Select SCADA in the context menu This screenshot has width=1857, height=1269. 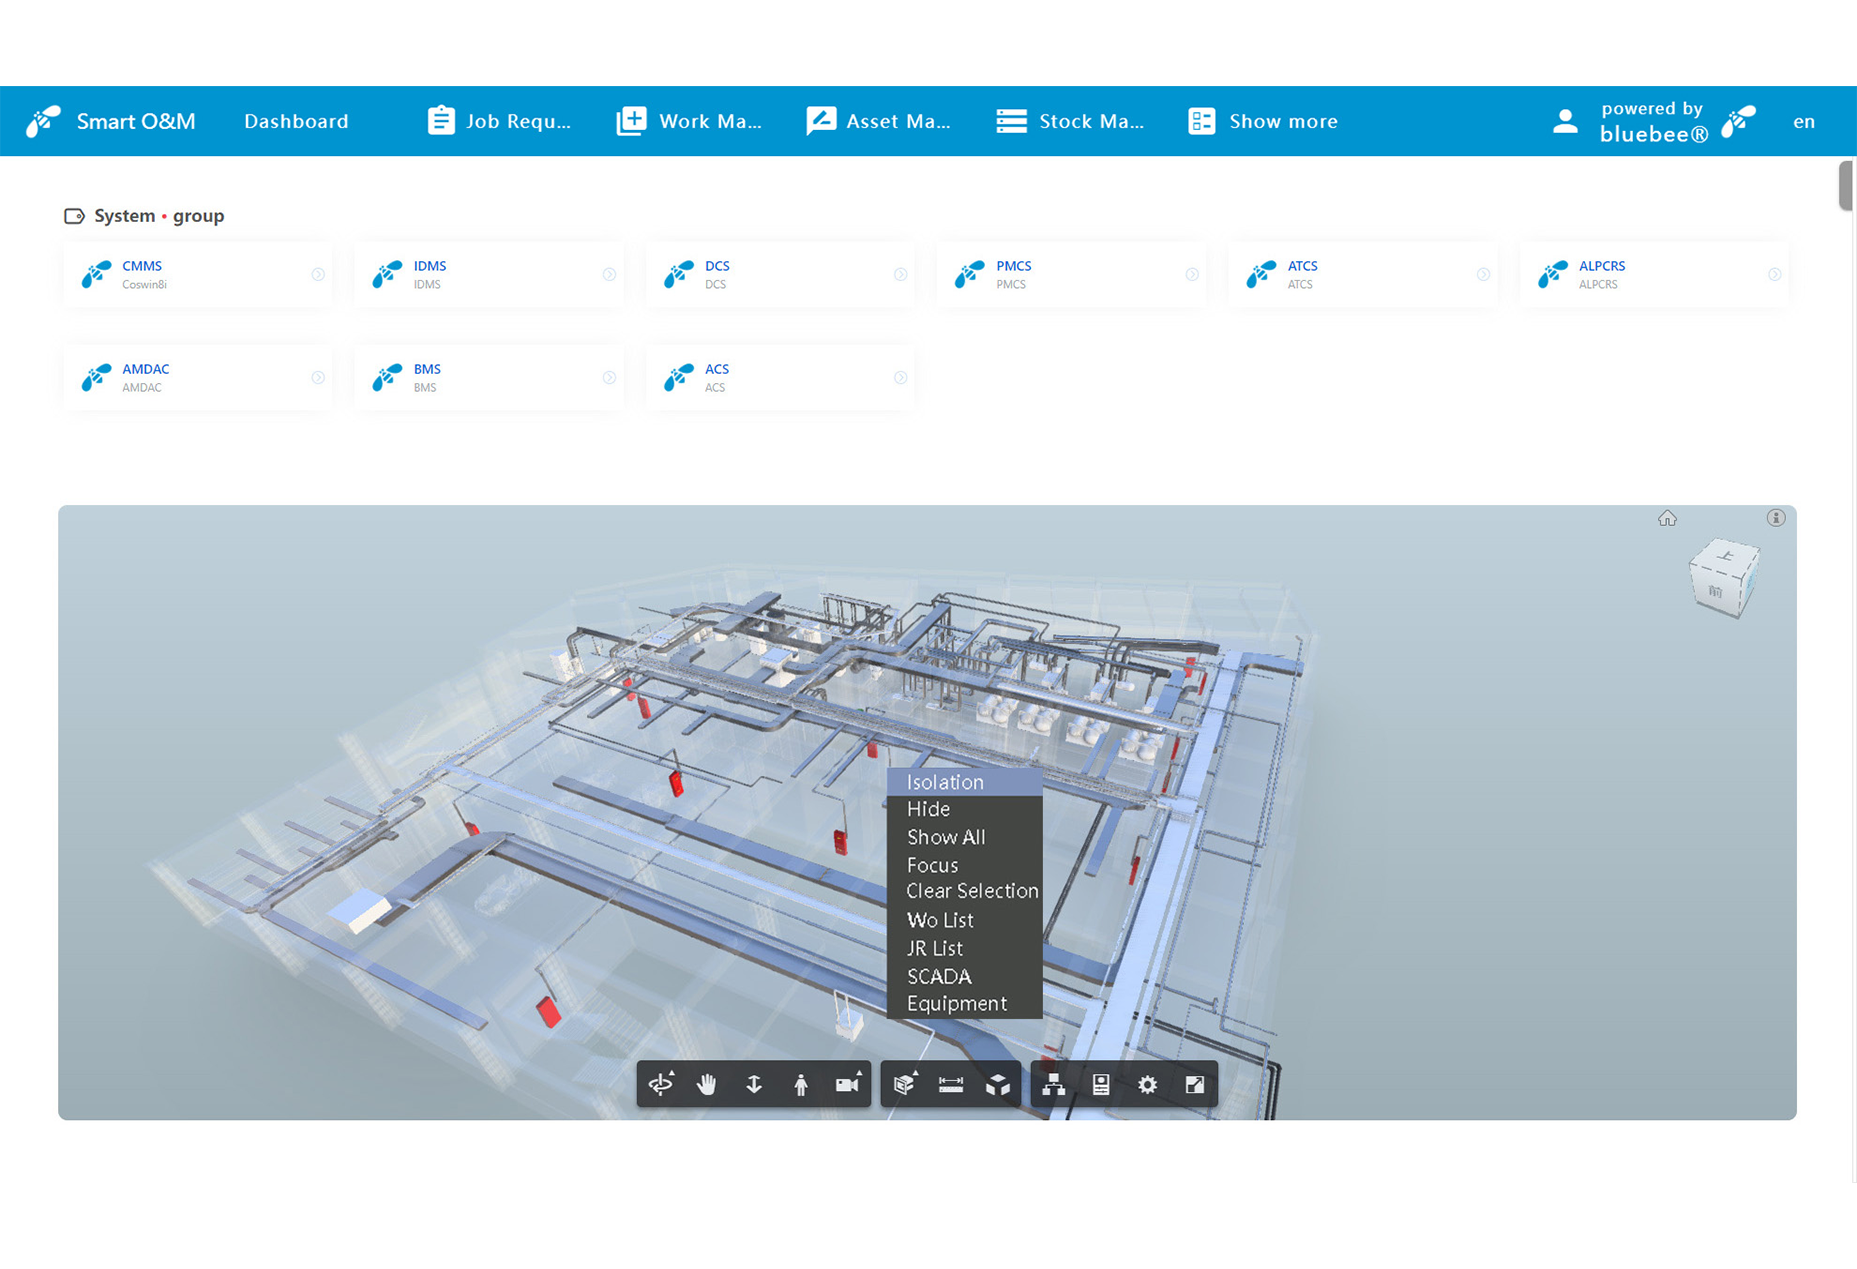(x=939, y=976)
